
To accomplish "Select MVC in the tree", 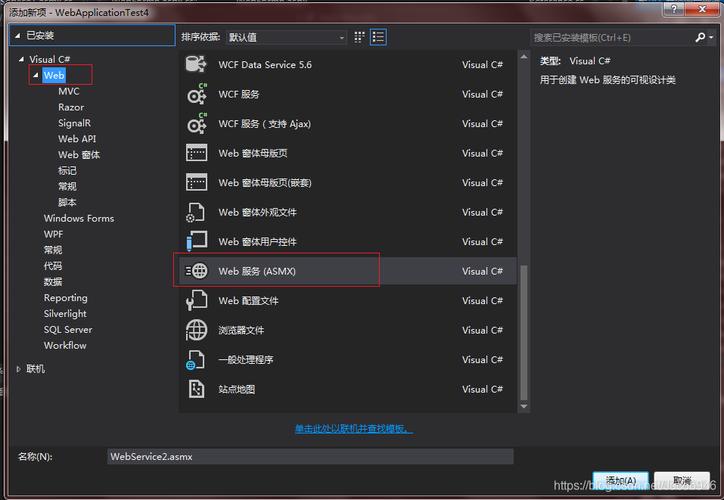I will (69, 91).
